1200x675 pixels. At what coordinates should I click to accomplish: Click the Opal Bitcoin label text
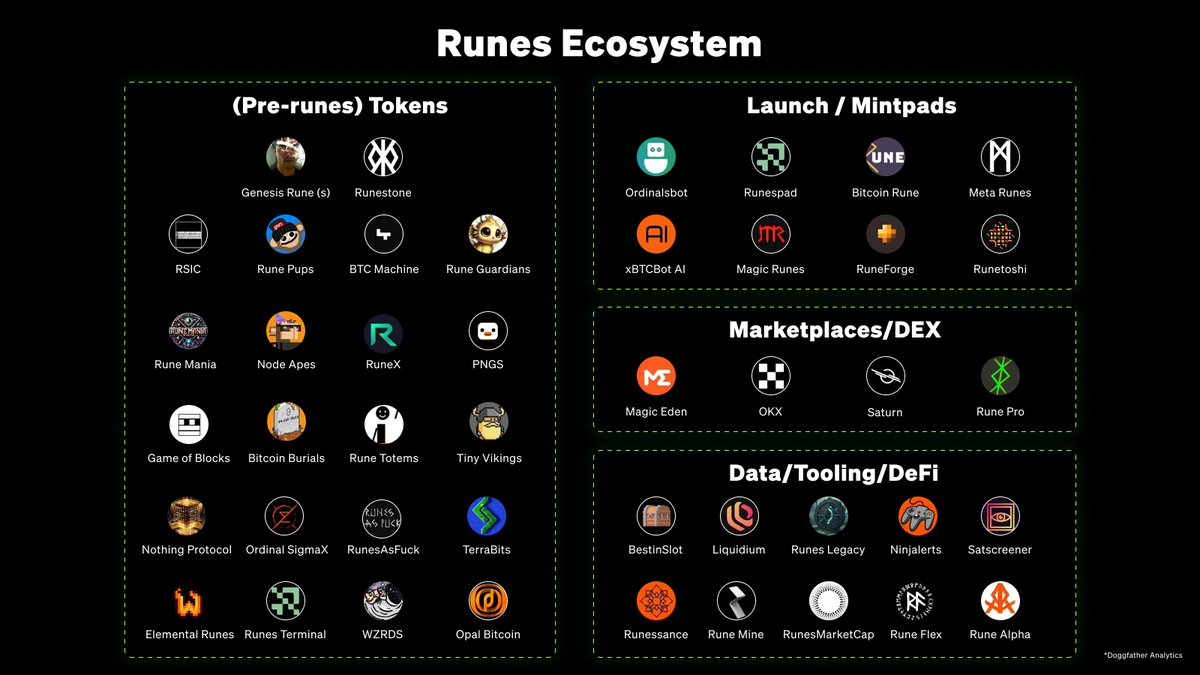pyautogui.click(x=488, y=635)
